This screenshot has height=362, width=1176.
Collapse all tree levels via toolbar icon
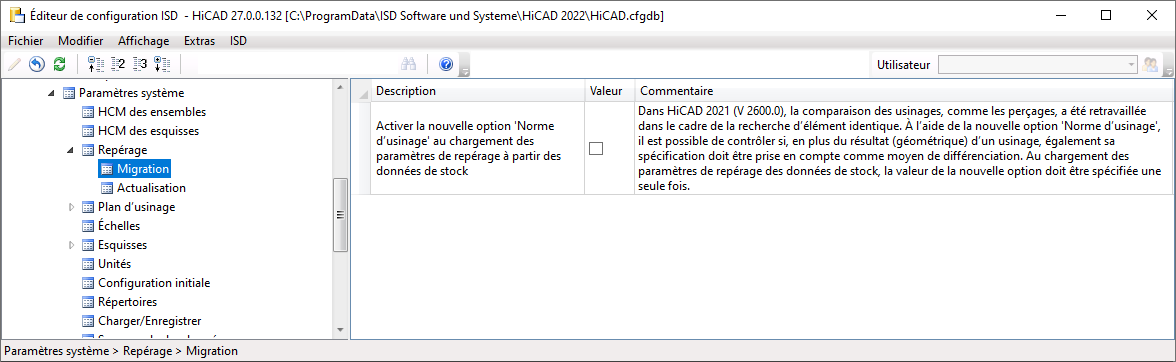[x=94, y=64]
